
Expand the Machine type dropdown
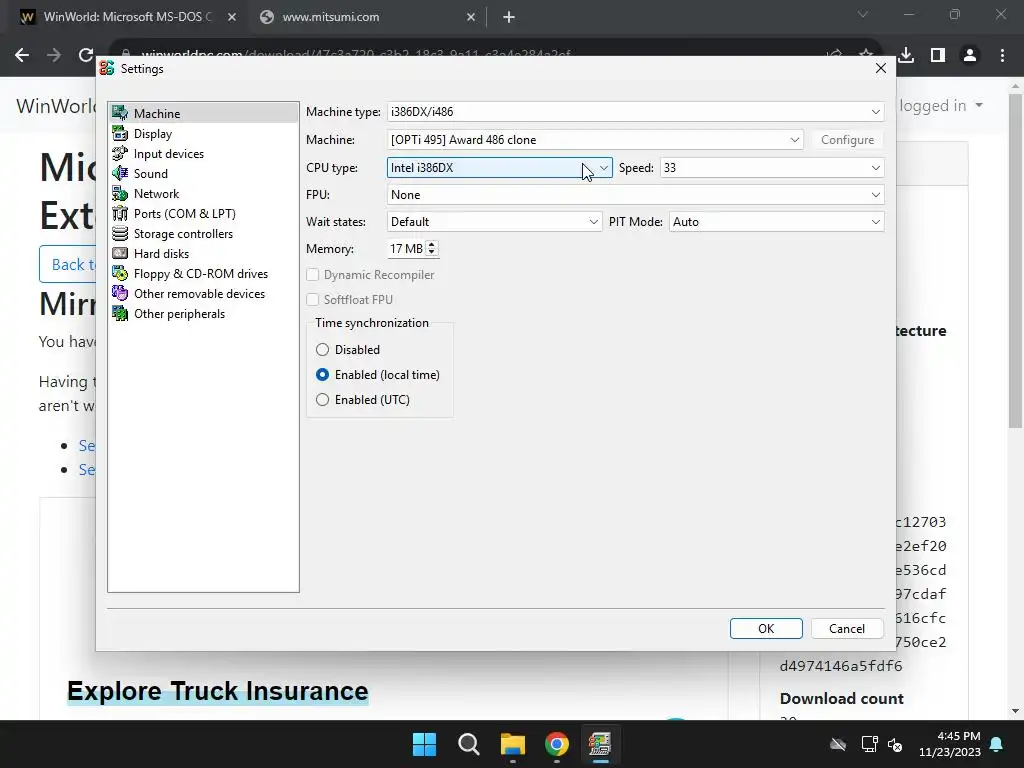point(635,112)
